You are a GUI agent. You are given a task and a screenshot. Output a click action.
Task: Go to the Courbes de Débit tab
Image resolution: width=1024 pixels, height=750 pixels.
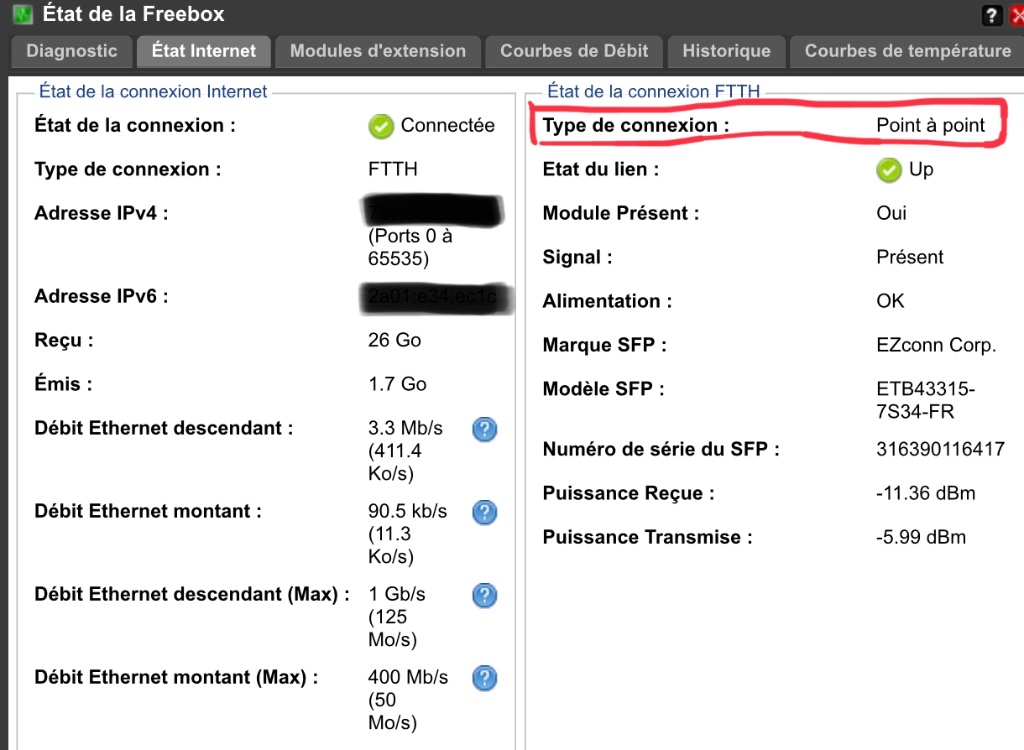coord(574,51)
